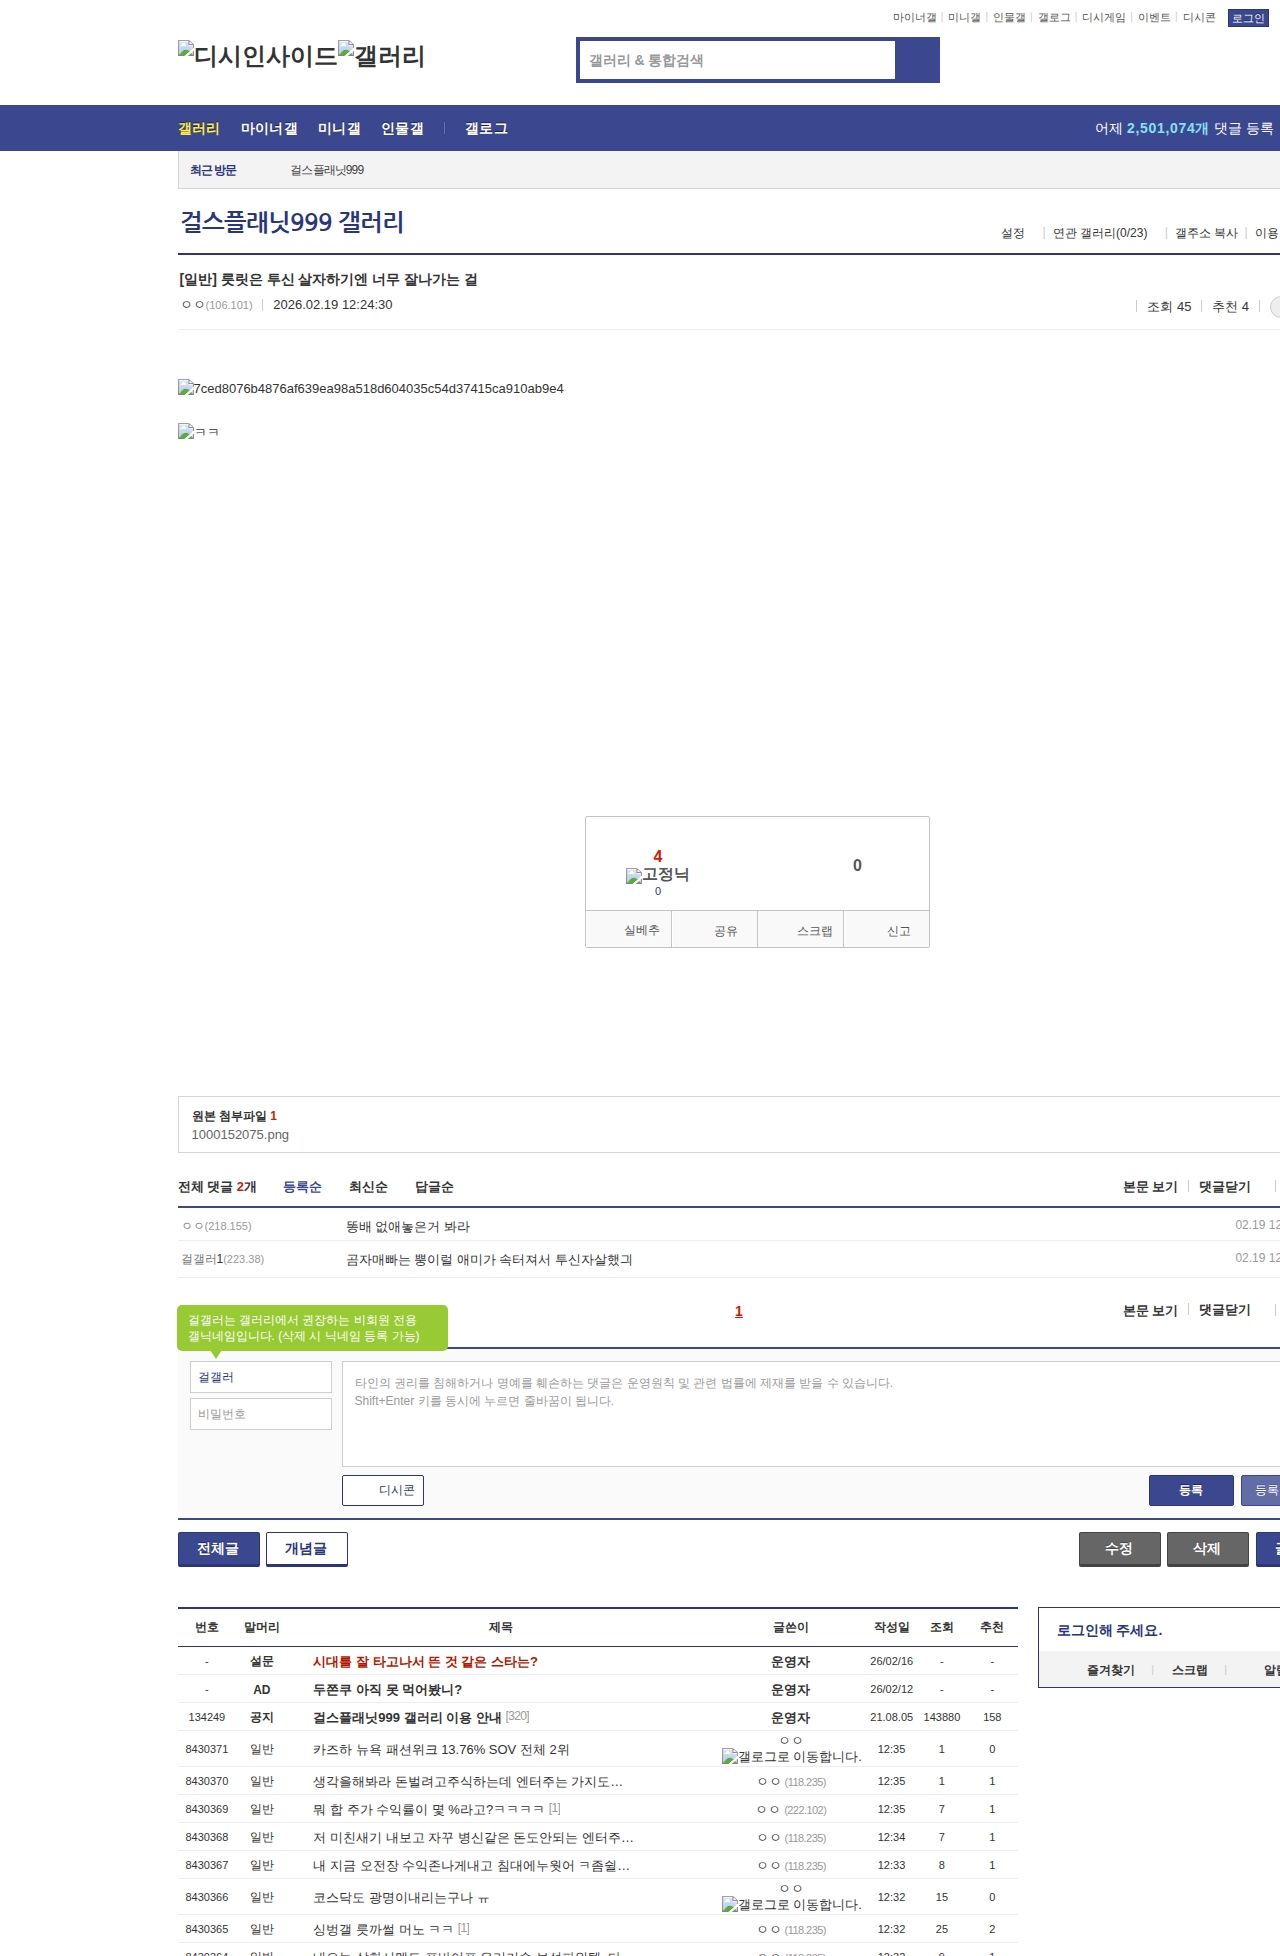Click the DCInside logo image
Image resolution: width=1280 pixels, height=1956 pixels.
(258, 55)
